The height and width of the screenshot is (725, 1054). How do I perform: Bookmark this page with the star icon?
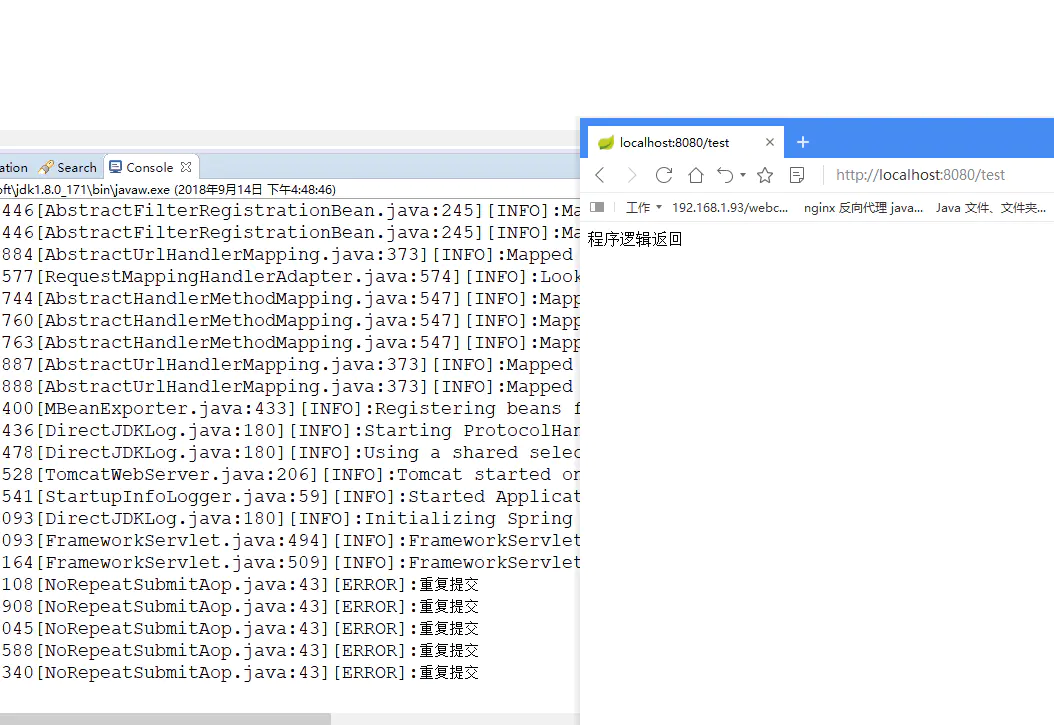tap(765, 175)
